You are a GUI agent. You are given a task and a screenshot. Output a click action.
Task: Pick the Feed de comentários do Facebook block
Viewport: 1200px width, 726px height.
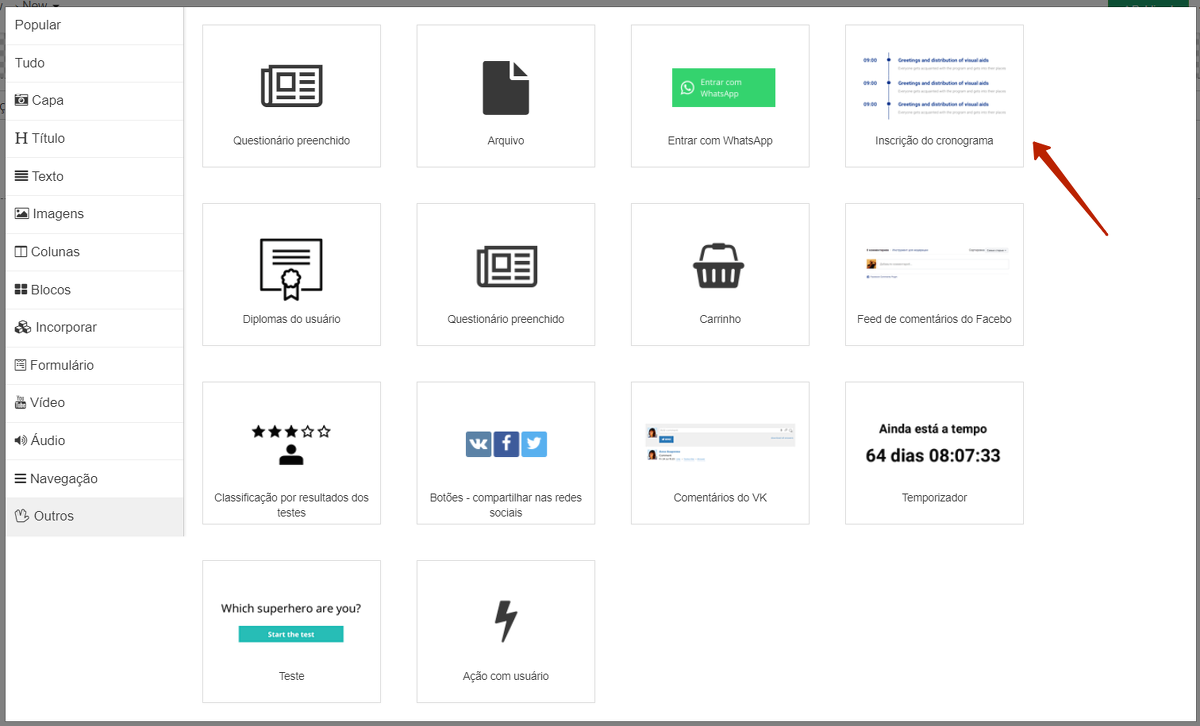[x=933, y=274]
